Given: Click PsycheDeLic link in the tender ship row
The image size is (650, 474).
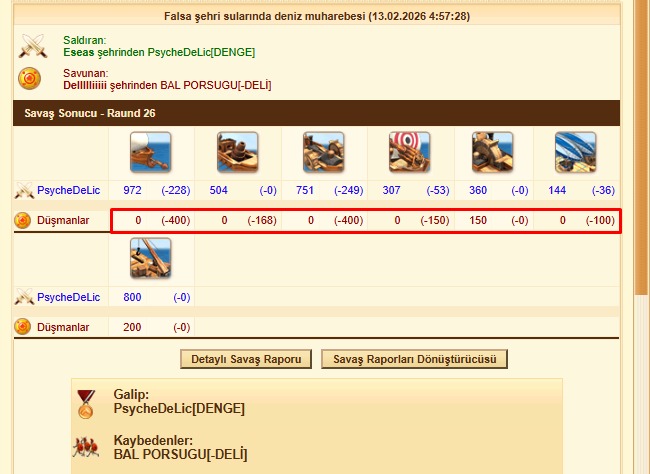Looking at the screenshot, I should [x=68, y=297].
